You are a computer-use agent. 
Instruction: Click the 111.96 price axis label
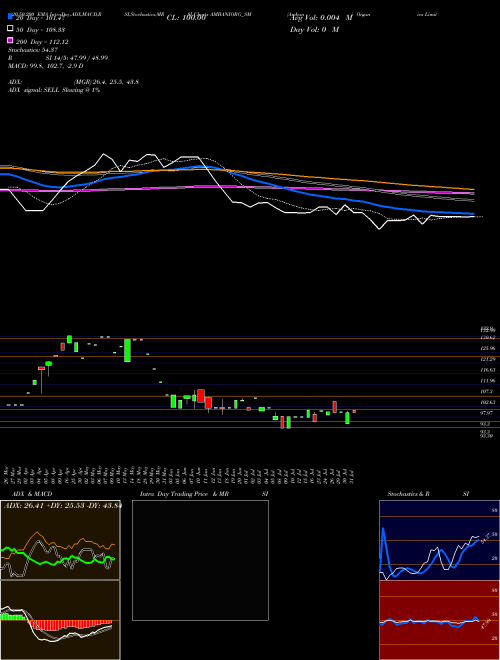pos(488,381)
